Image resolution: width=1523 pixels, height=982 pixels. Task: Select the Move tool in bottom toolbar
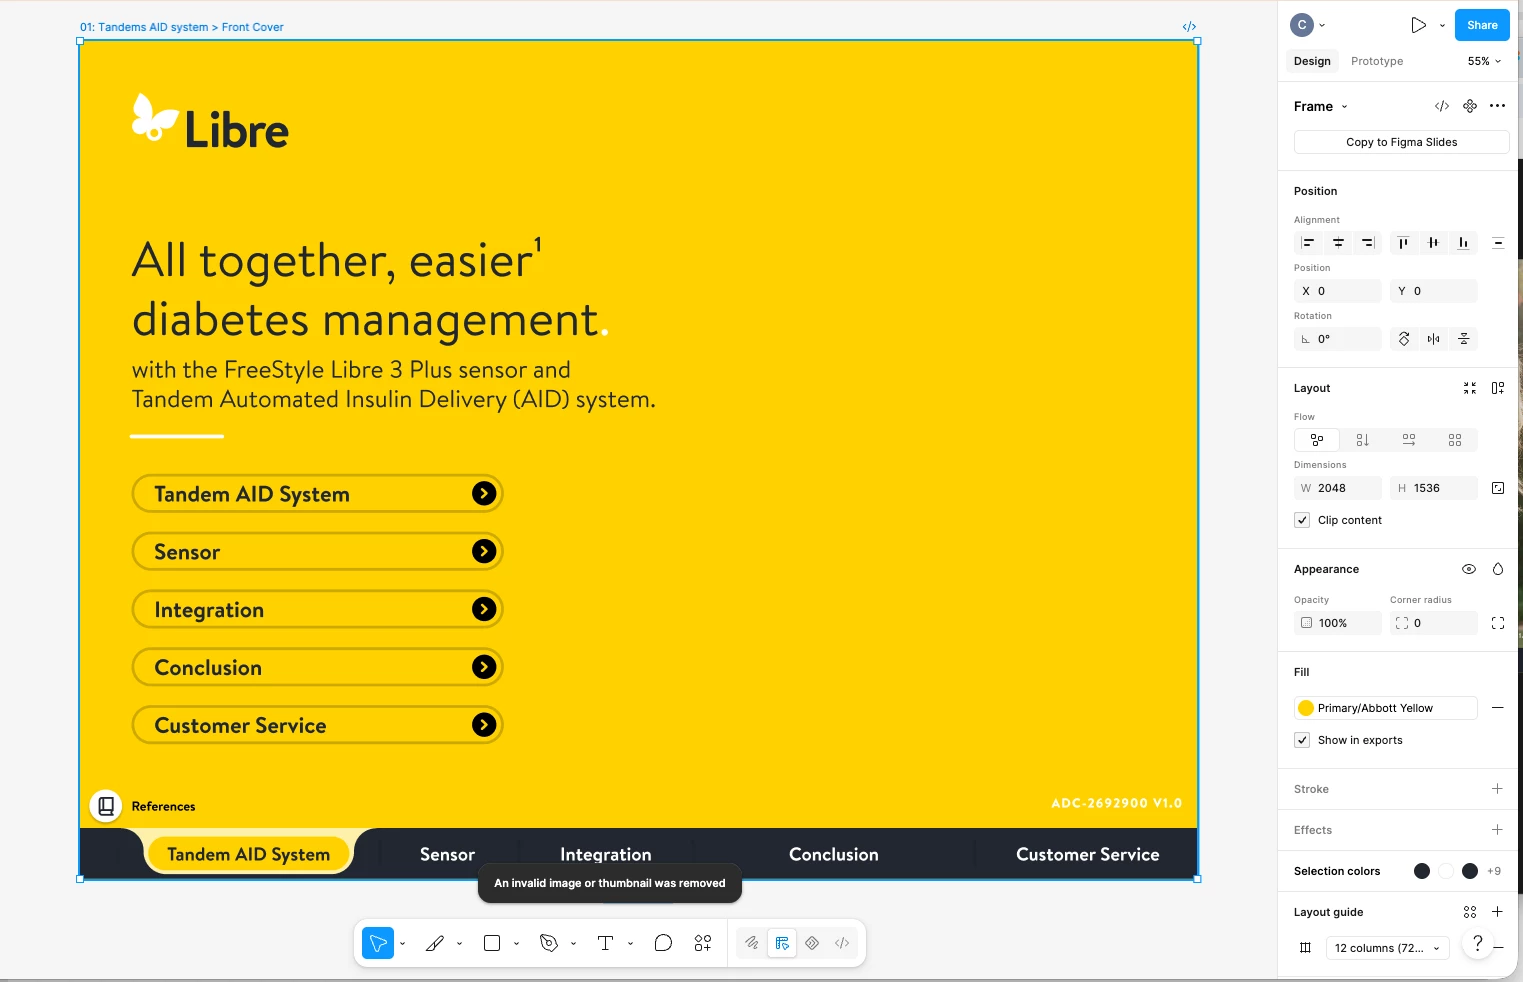pyautogui.click(x=378, y=943)
